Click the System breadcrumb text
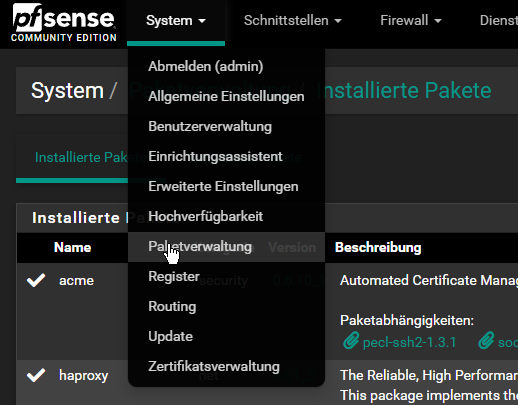 pyautogui.click(x=67, y=90)
